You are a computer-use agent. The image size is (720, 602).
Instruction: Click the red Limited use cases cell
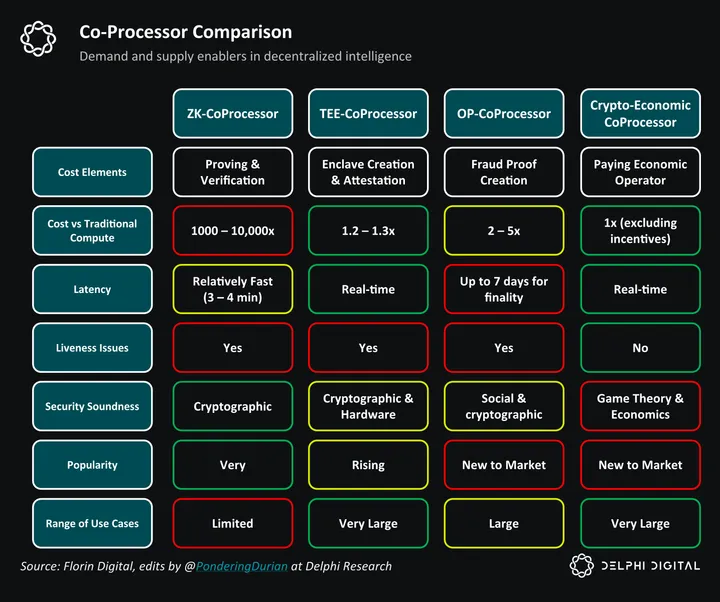point(232,524)
